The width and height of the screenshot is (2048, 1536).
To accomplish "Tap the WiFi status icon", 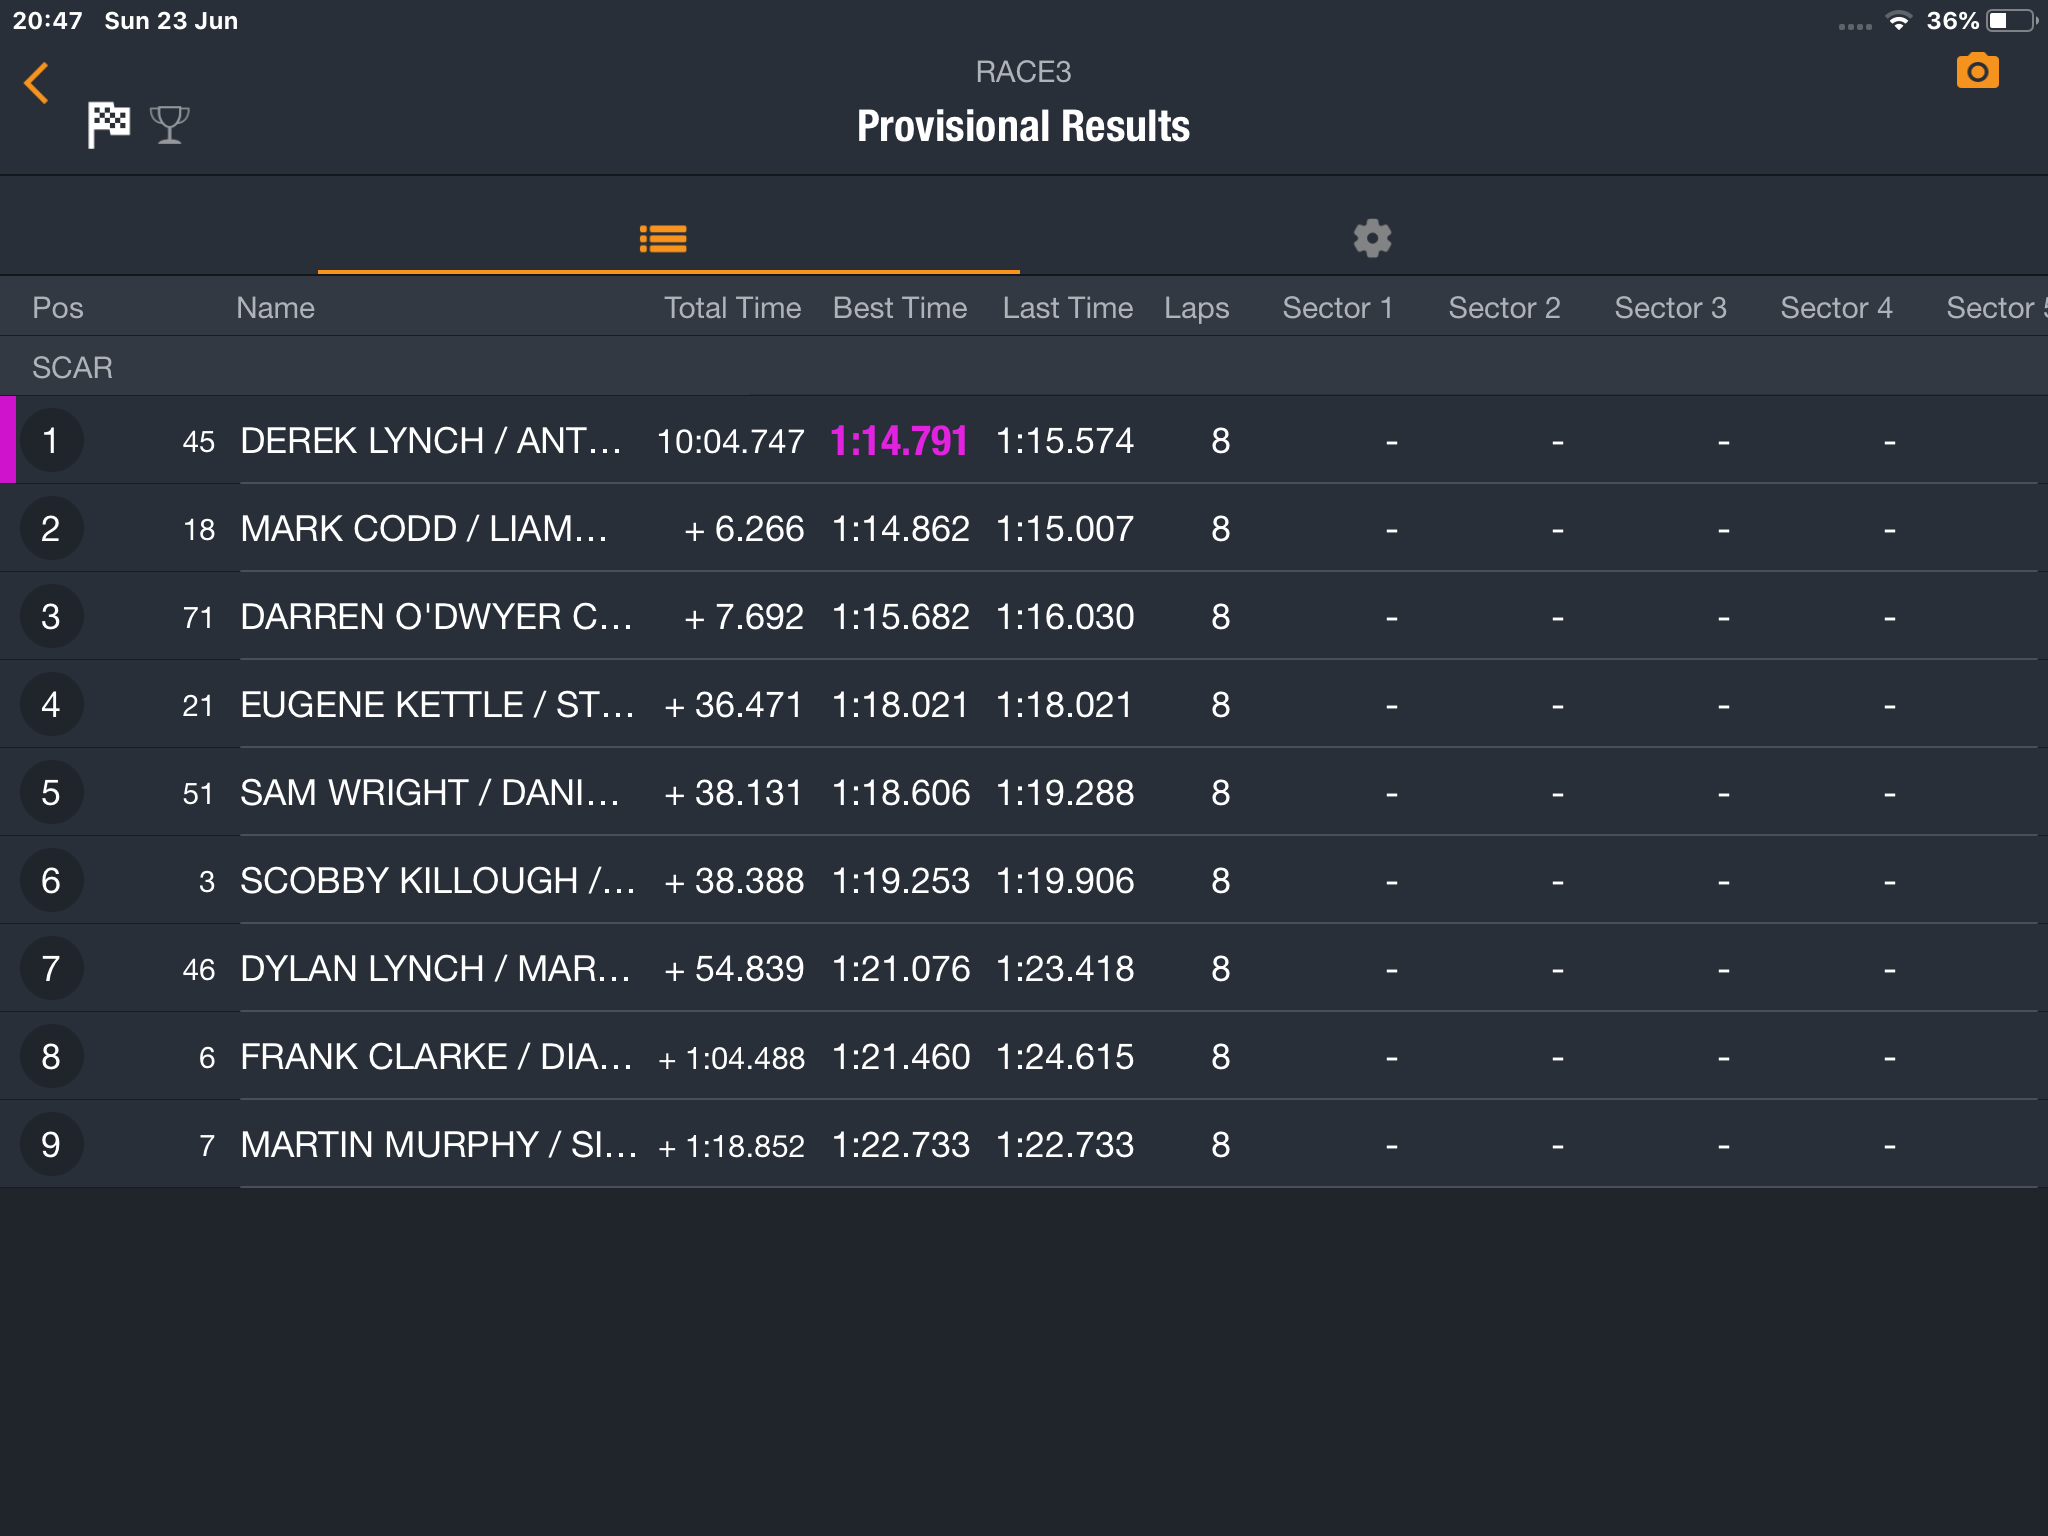I will coord(1897,21).
